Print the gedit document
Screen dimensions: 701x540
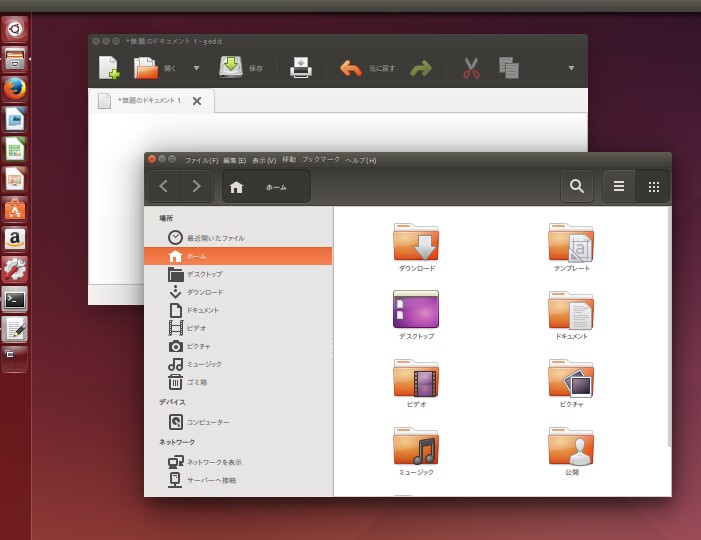[x=300, y=68]
